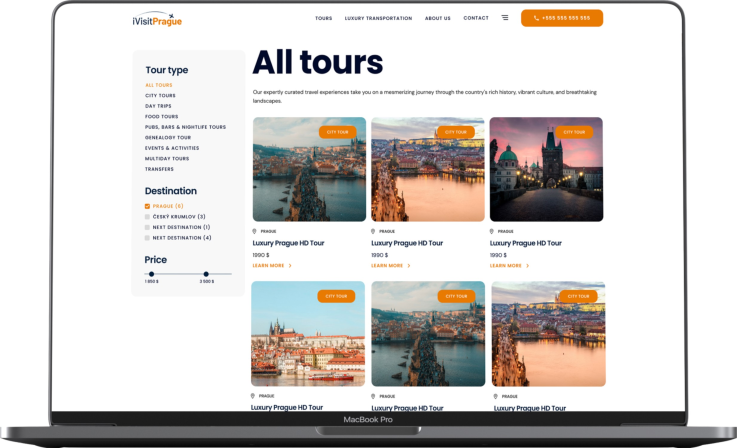Open the hamburger menu icon in header

tap(505, 18)
